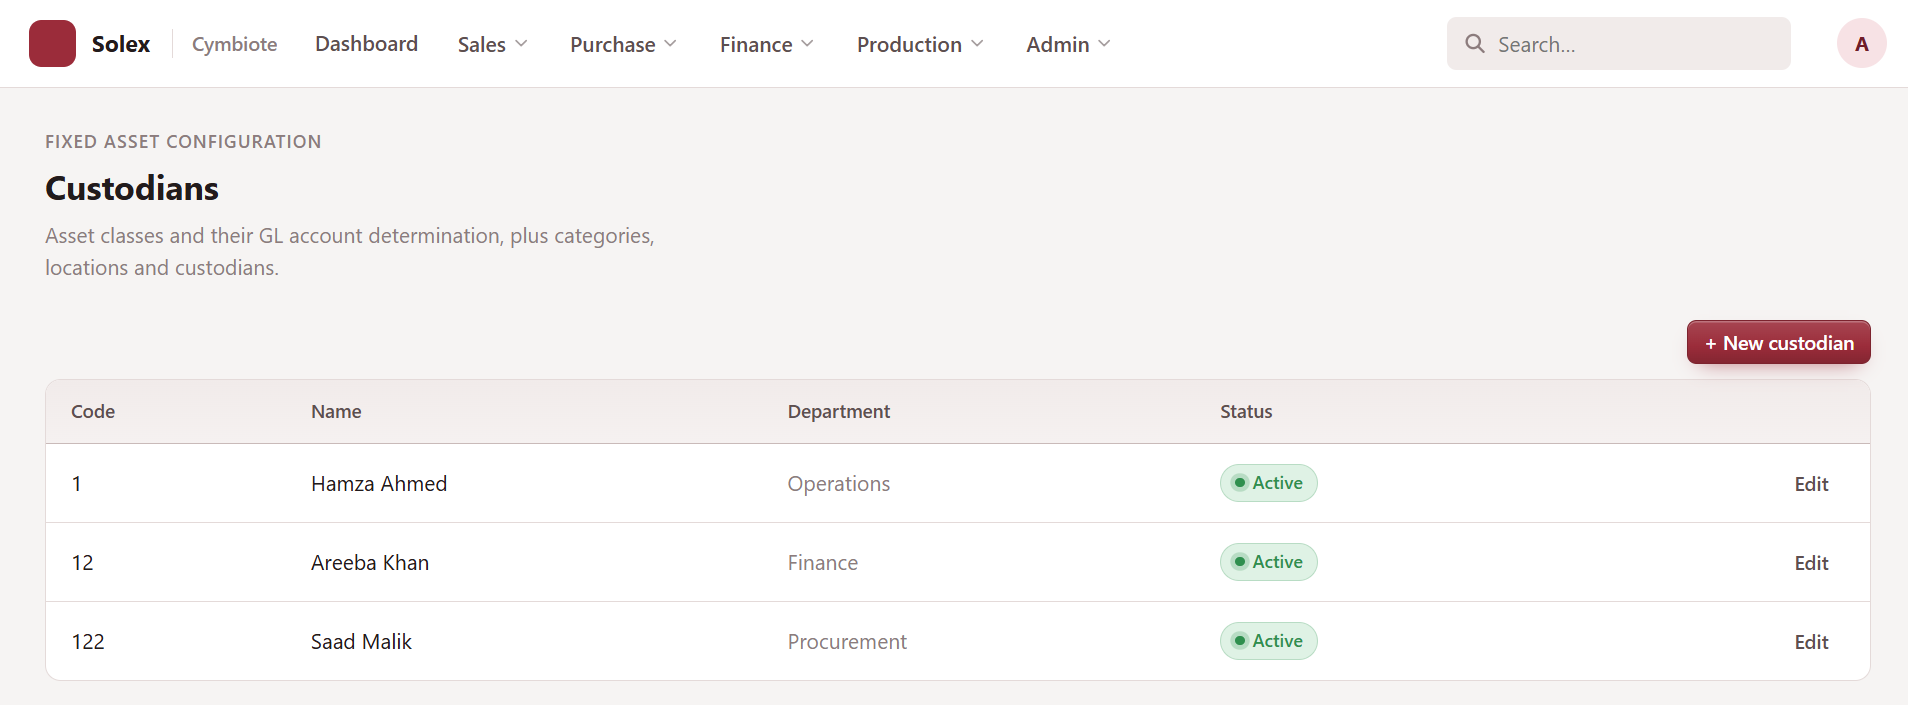1908x705 pixels.
Task: Expand the Admin dropdown menu
Action: [1068, 44]
